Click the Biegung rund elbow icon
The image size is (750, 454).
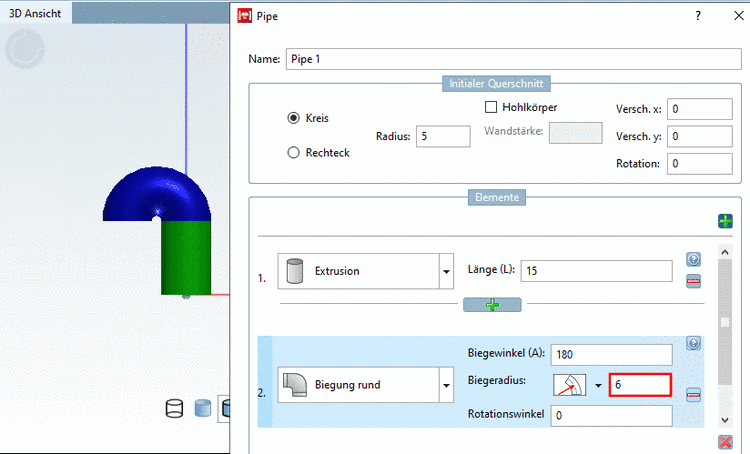pyautogui.click(x=295, y=385)
